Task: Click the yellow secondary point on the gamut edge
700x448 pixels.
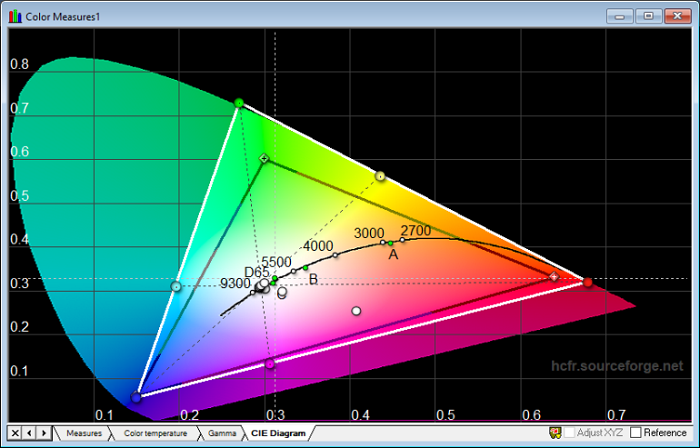Action: point(380,176)
